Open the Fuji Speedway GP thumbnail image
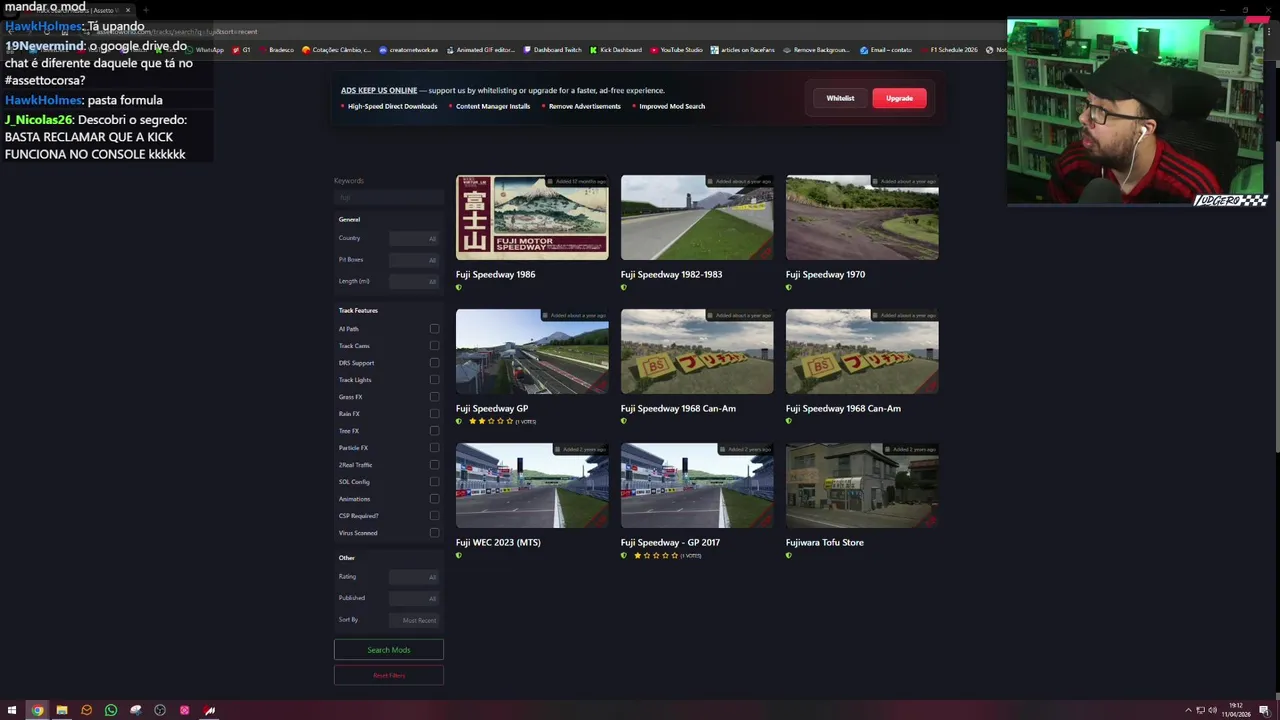Viewport: 1280px width, 720px height. point(532,351)
